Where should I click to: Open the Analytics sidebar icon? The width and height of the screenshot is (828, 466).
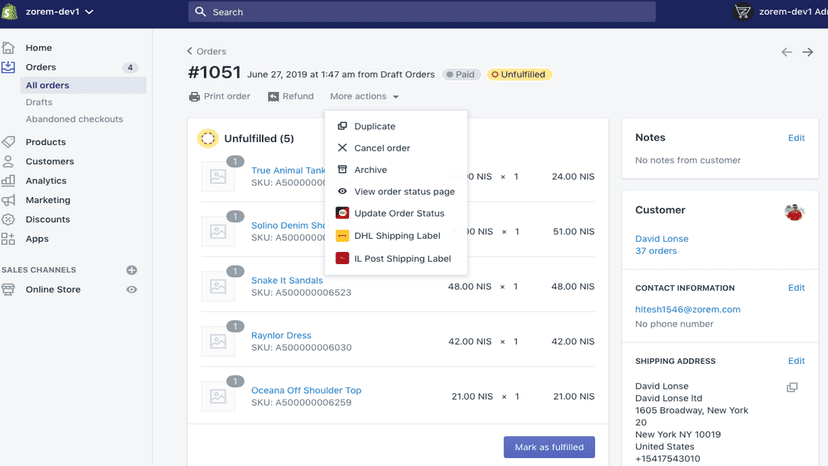8,181
